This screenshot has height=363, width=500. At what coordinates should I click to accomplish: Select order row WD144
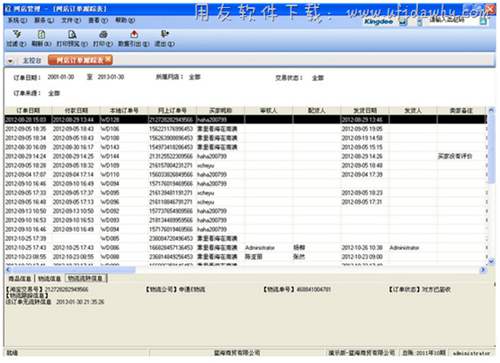tap(246, 156)
